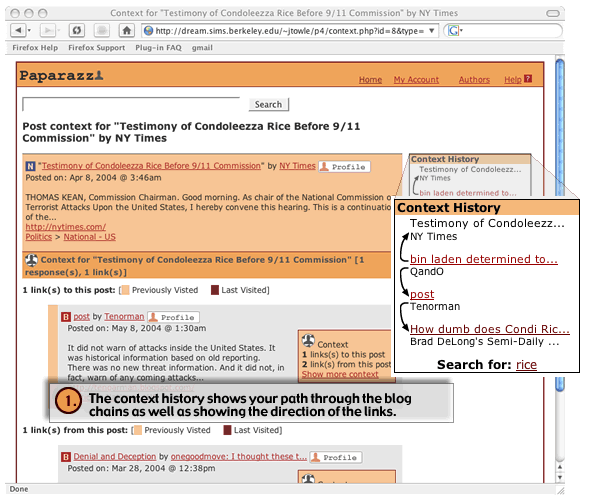The width and height of the screenshot is (608, 498).
Task: Open How dumb does Condi Ric... history link
Action: coord(490,329)
